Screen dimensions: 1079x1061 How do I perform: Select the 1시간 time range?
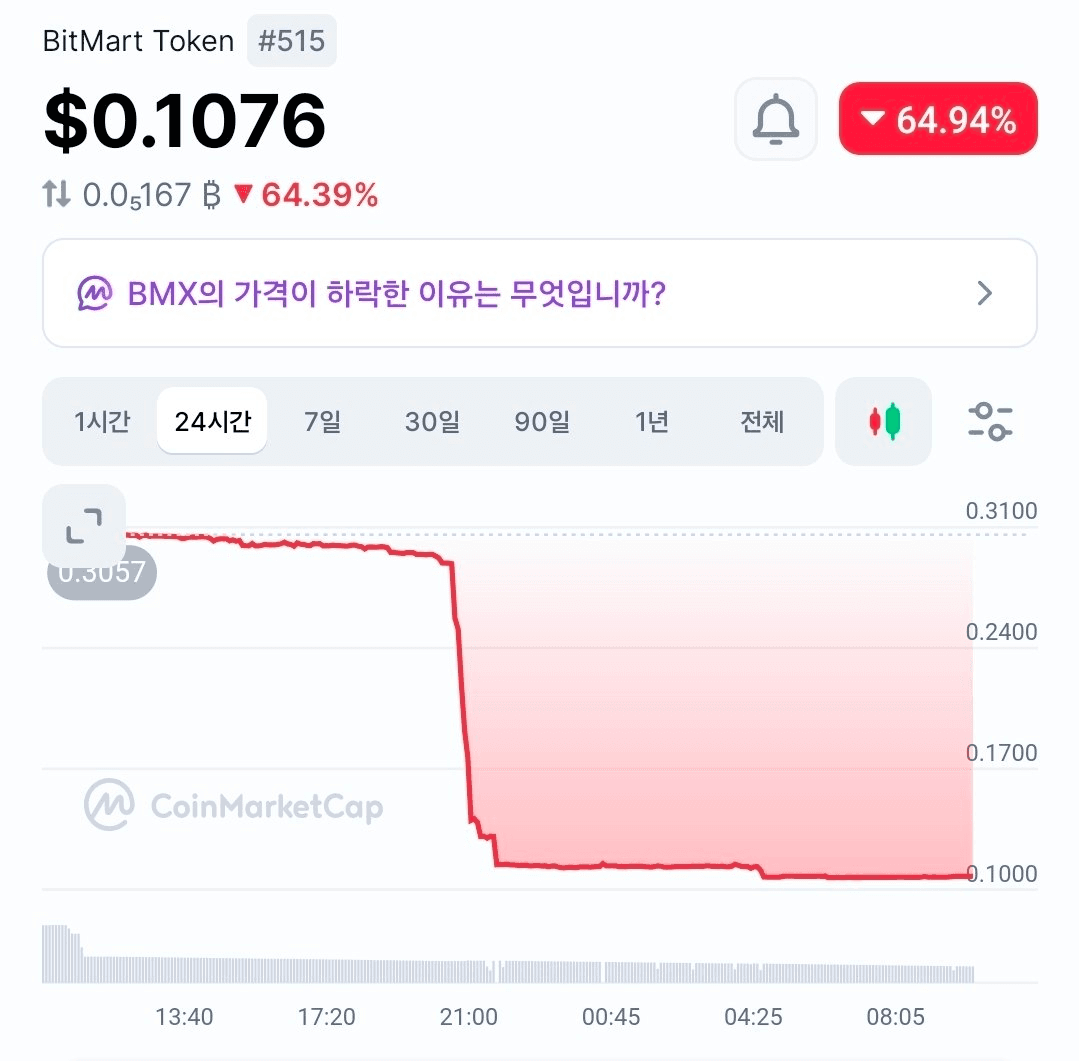pos(102,421)
